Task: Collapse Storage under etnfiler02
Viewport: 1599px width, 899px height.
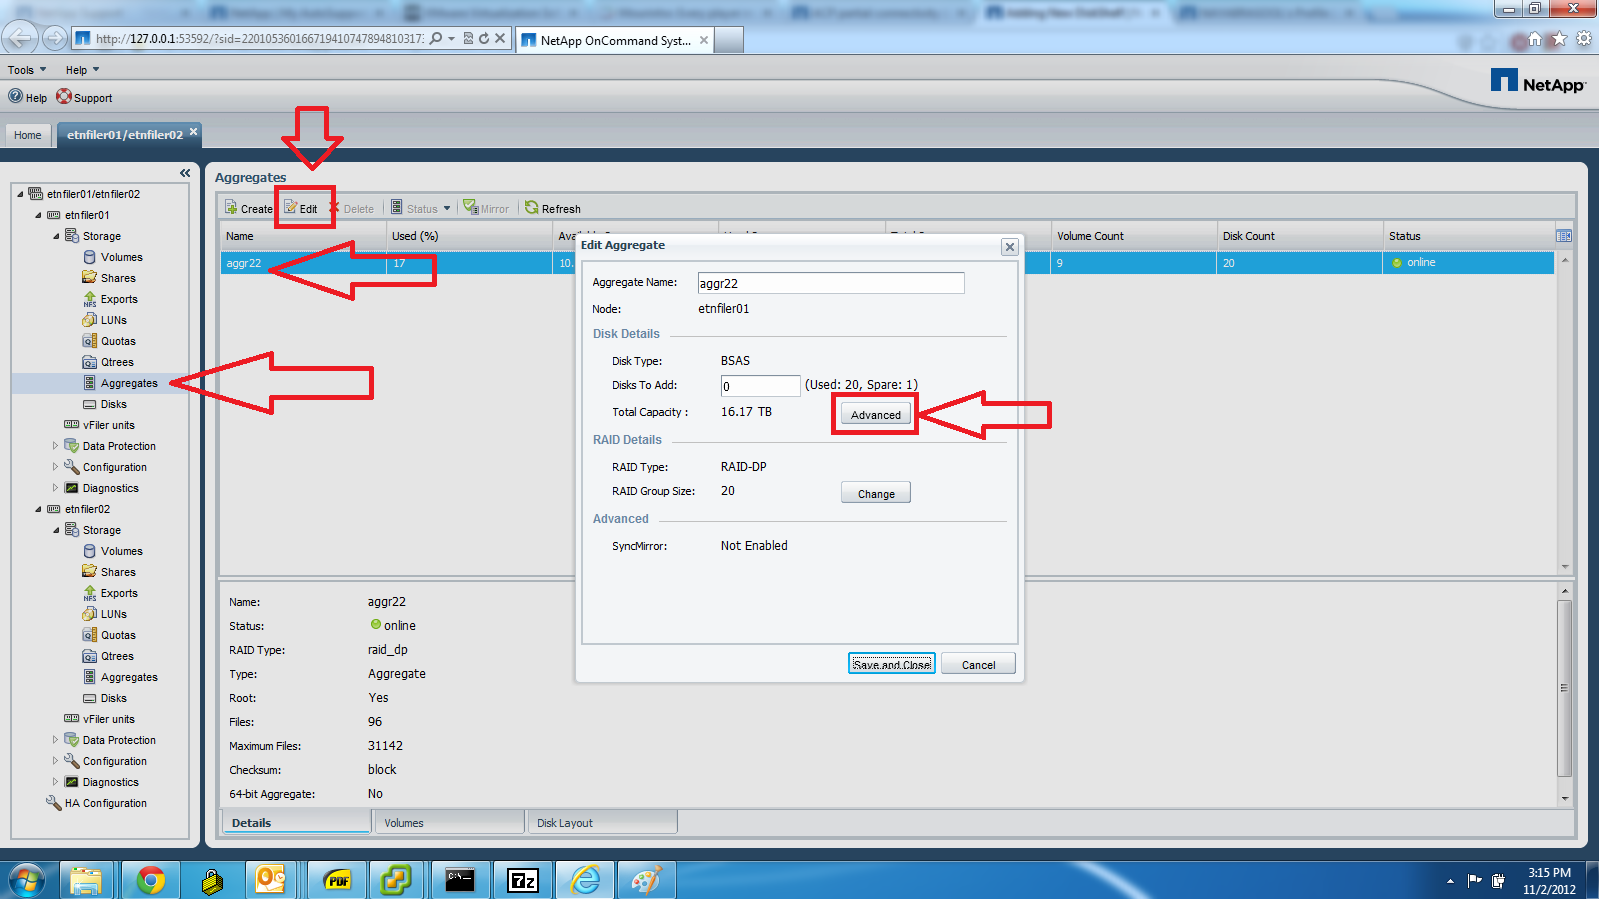Action: click(x=56, y=530)
